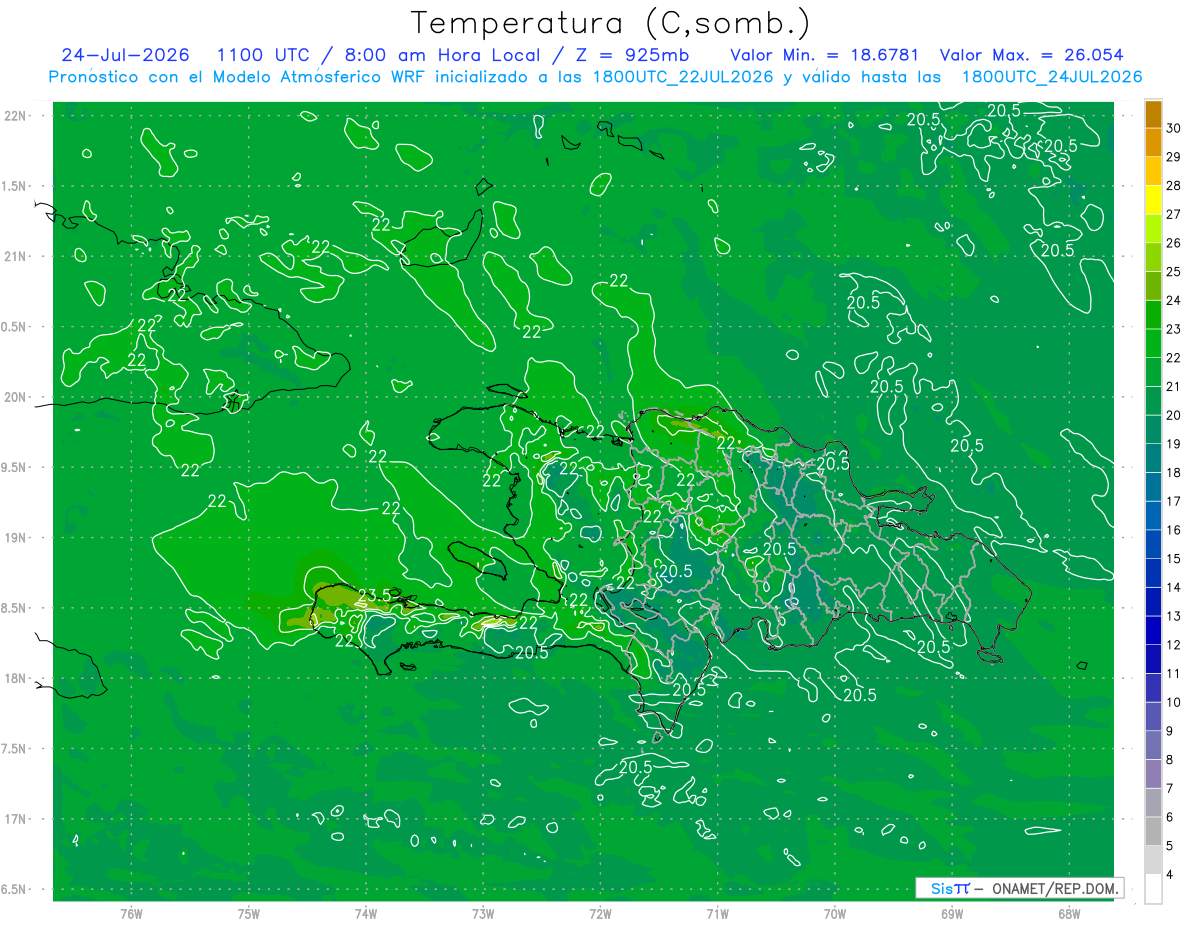The height and width of the screenshot is (927, 1200).
Task: Click the color scale label "27"
Action: click(x=1174, y=214)
